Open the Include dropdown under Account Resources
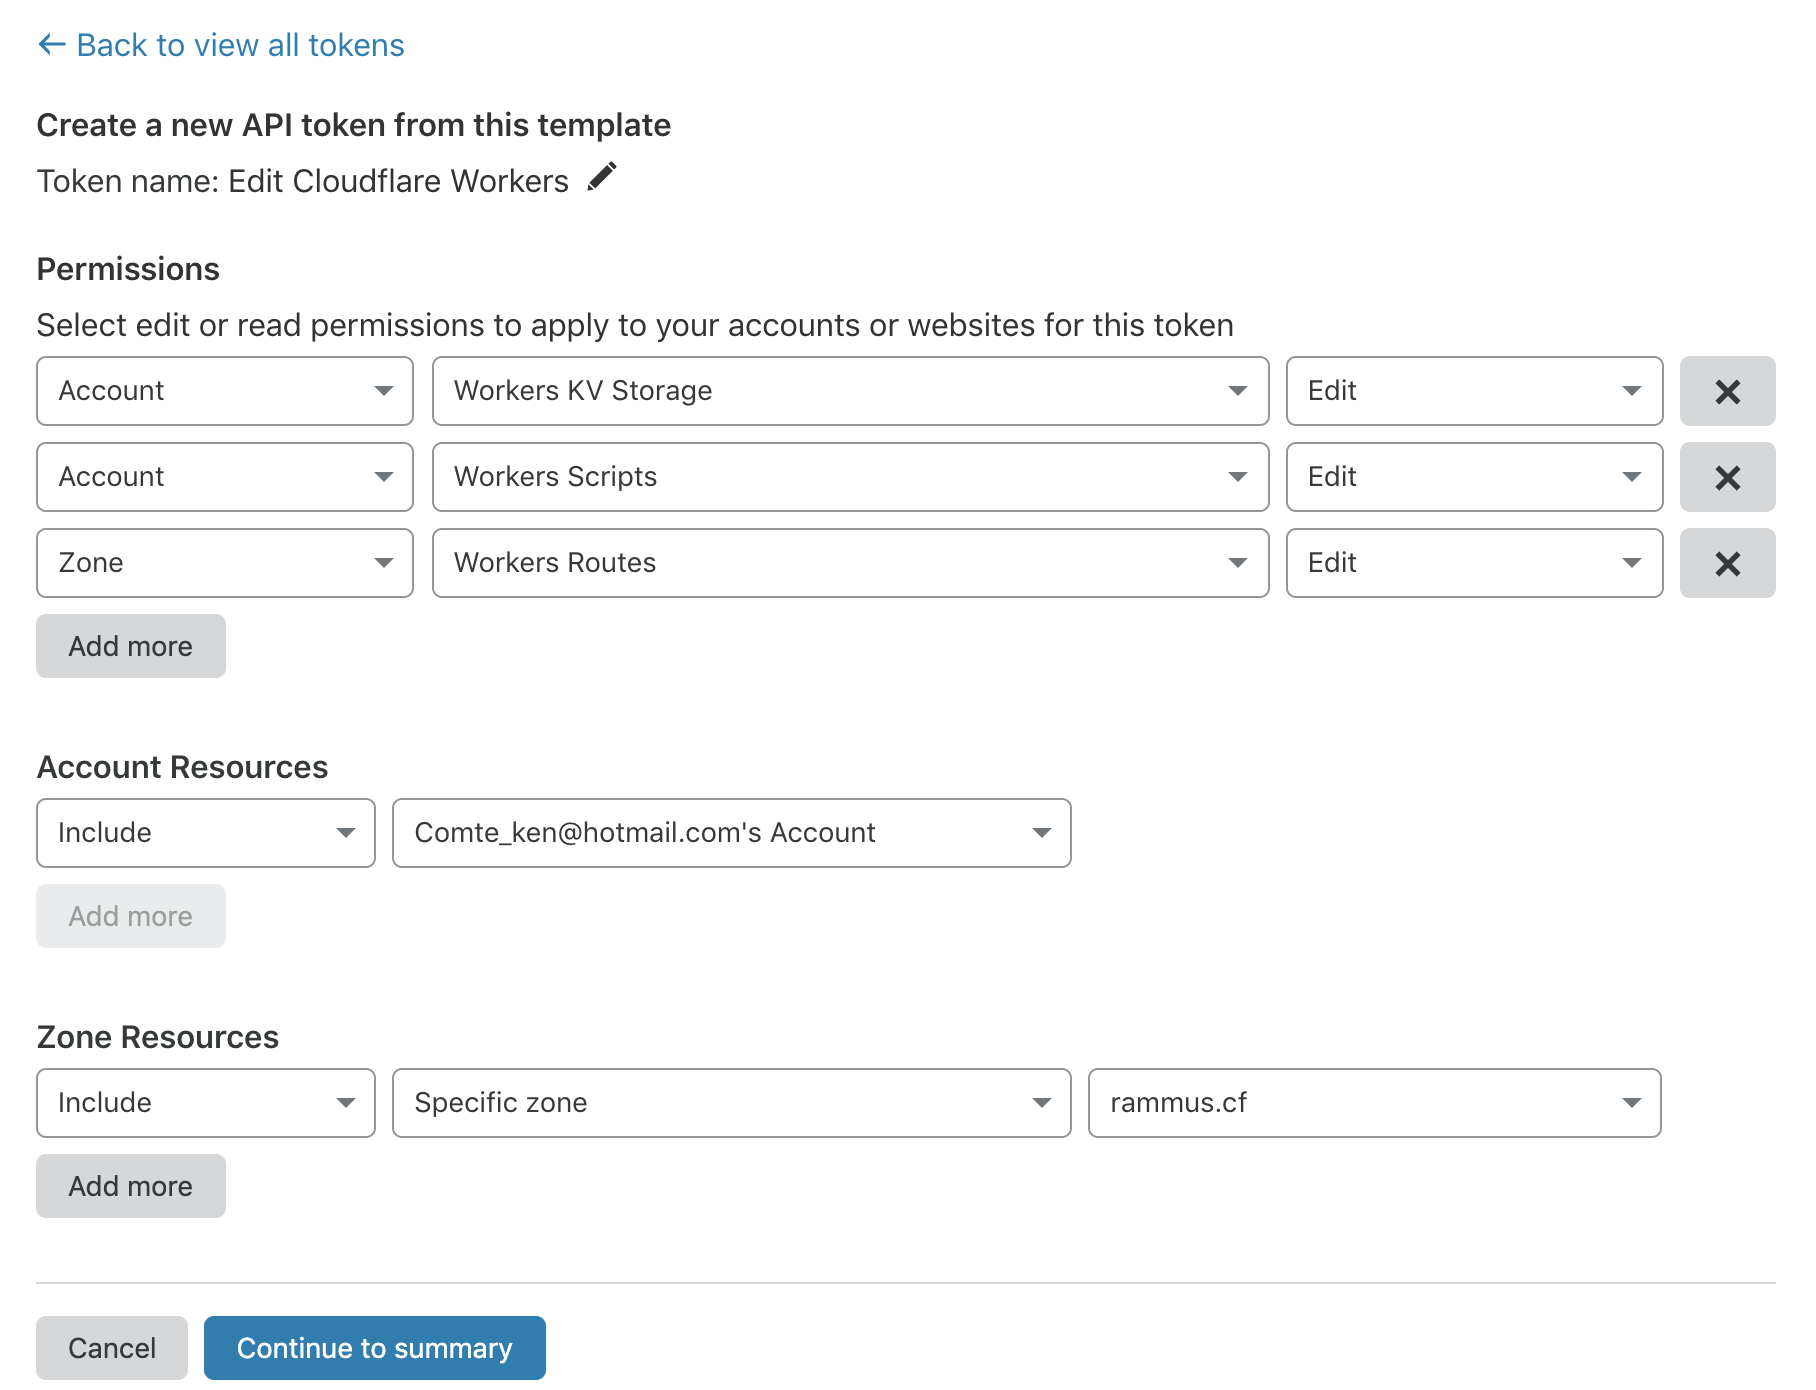The image size is (1816, 1390). [206, 833]
